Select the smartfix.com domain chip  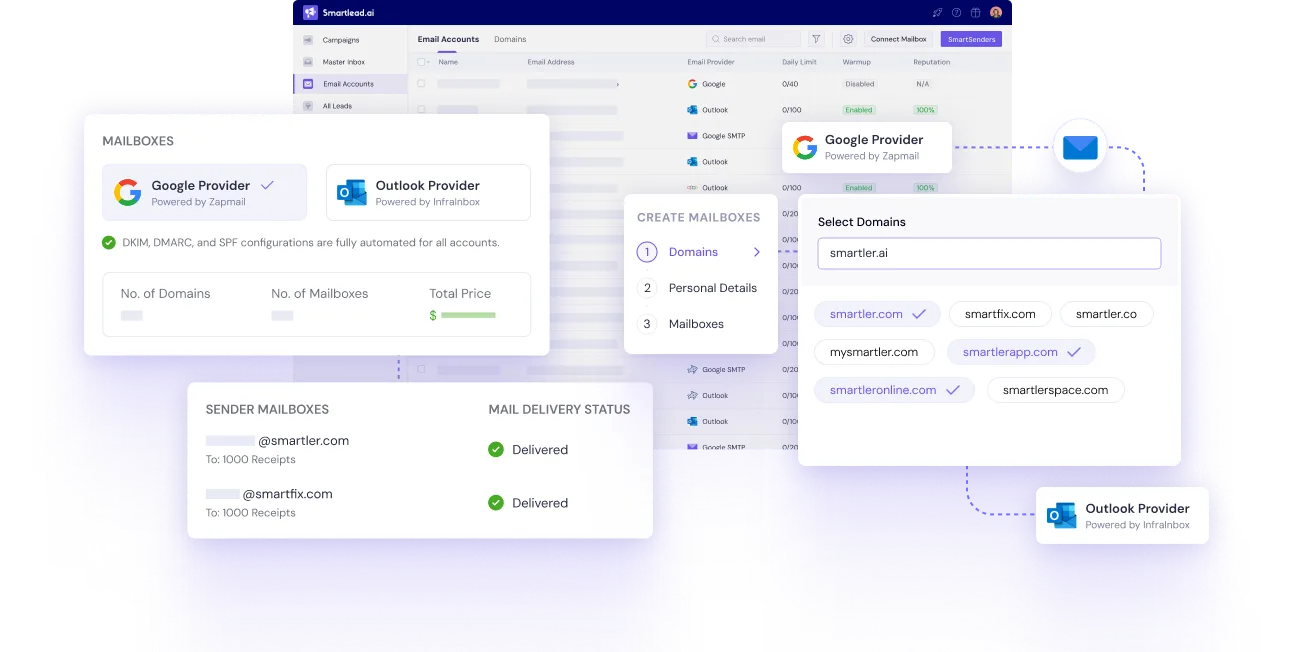[x=1000, y=314]
